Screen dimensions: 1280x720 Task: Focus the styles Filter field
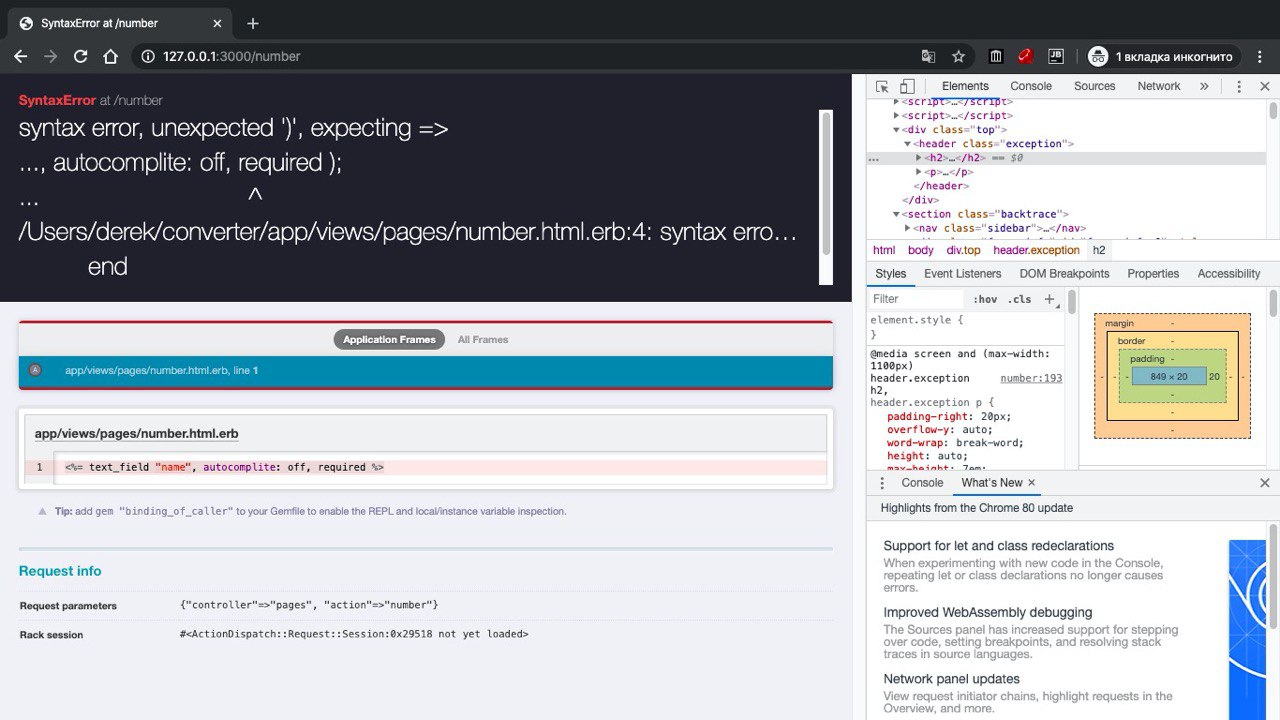click(x=915, y=299)
